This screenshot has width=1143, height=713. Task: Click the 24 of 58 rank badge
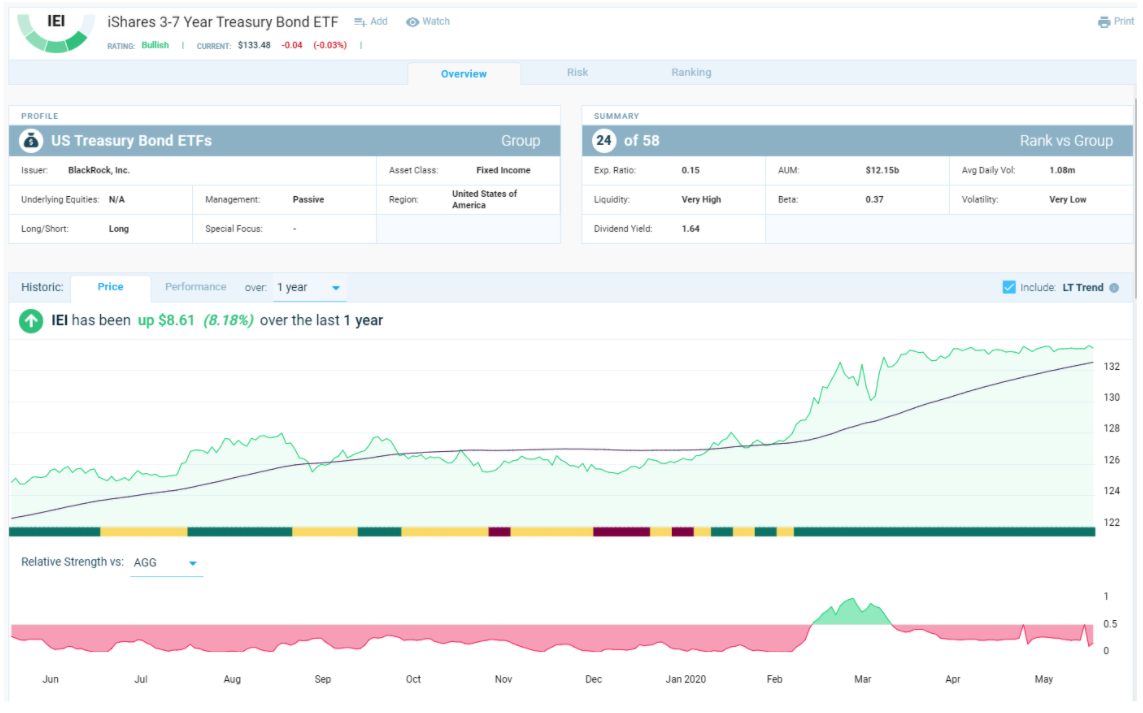[x=604, y=140]
